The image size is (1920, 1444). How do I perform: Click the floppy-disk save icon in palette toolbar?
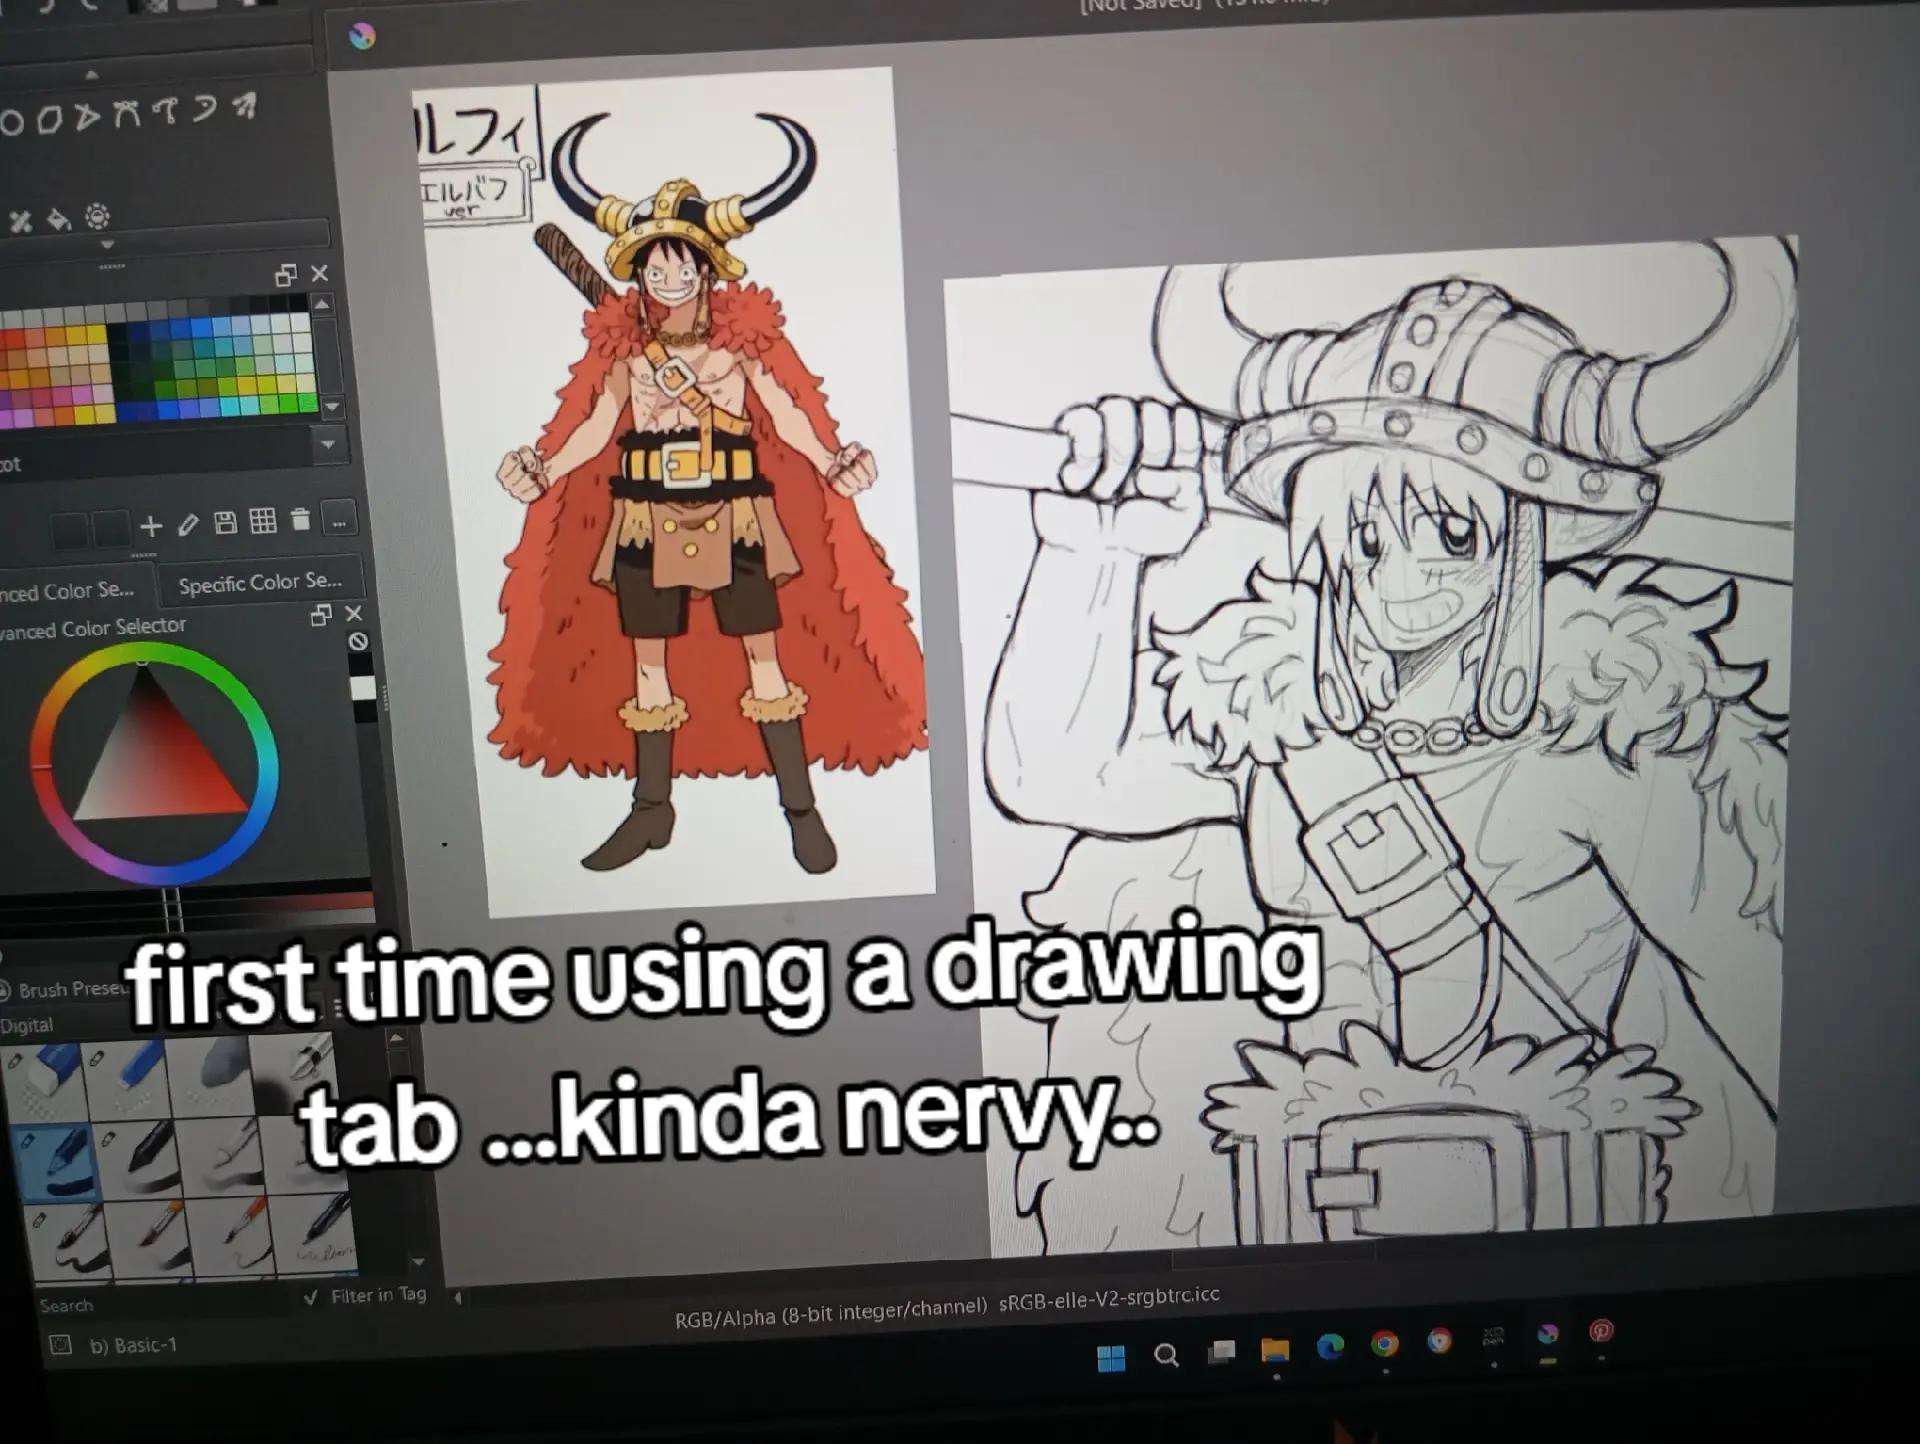226,522
